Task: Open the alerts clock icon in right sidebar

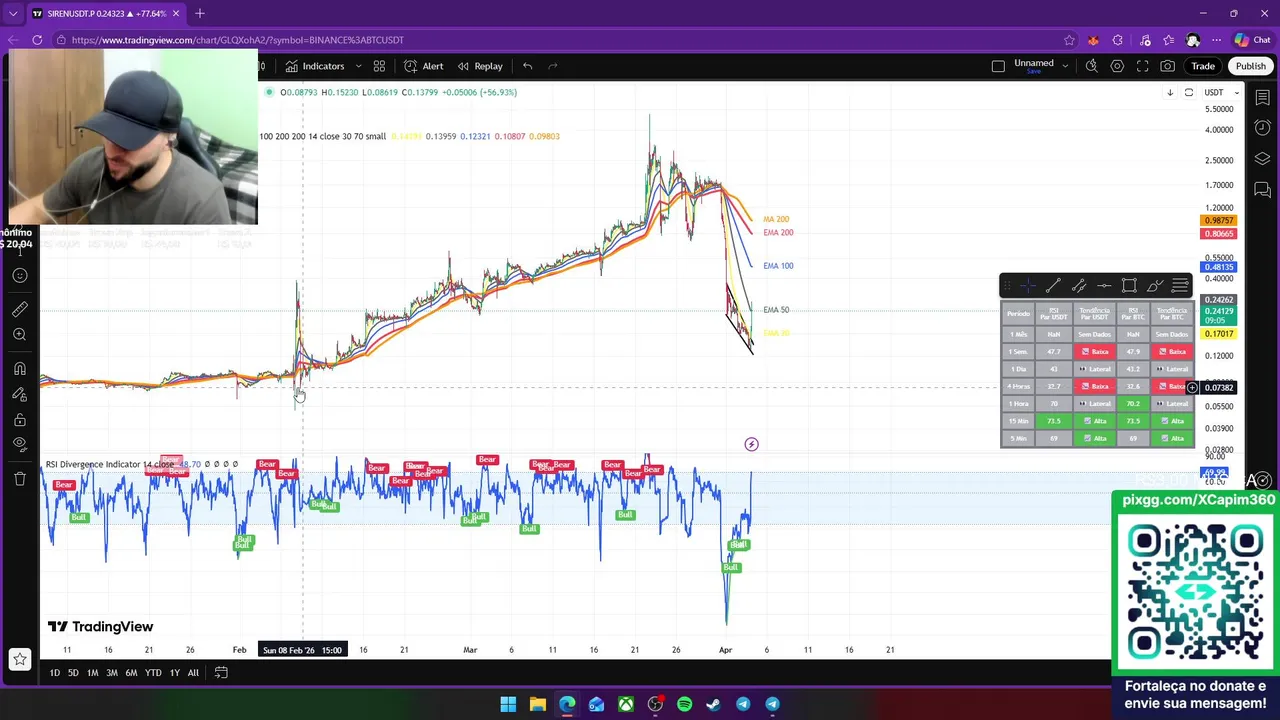Action: pos(1262,128)
